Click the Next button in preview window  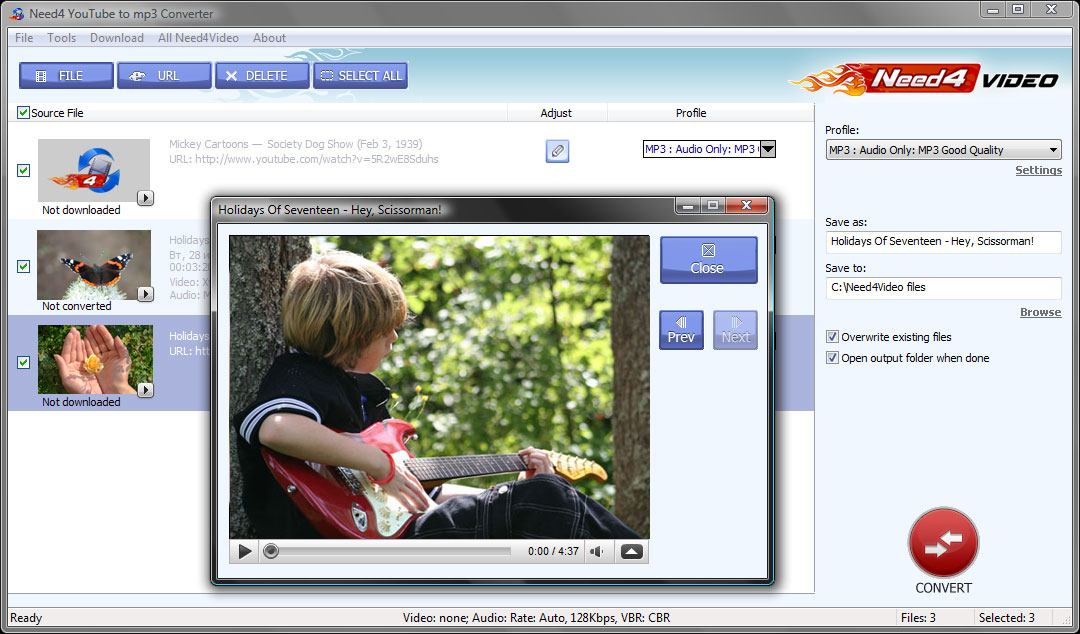click(736, 330)
